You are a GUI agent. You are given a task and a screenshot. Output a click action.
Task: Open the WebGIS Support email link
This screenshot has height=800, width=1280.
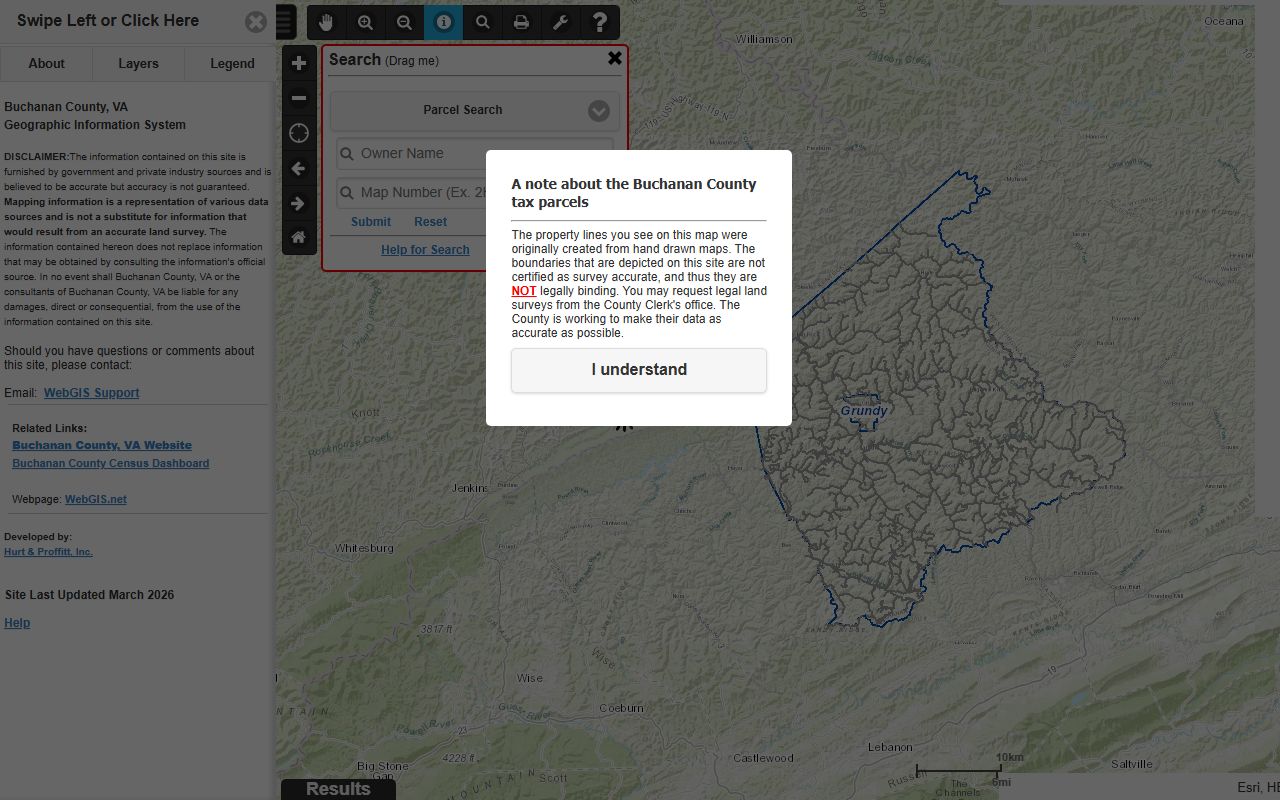click(x=91, y=393)
